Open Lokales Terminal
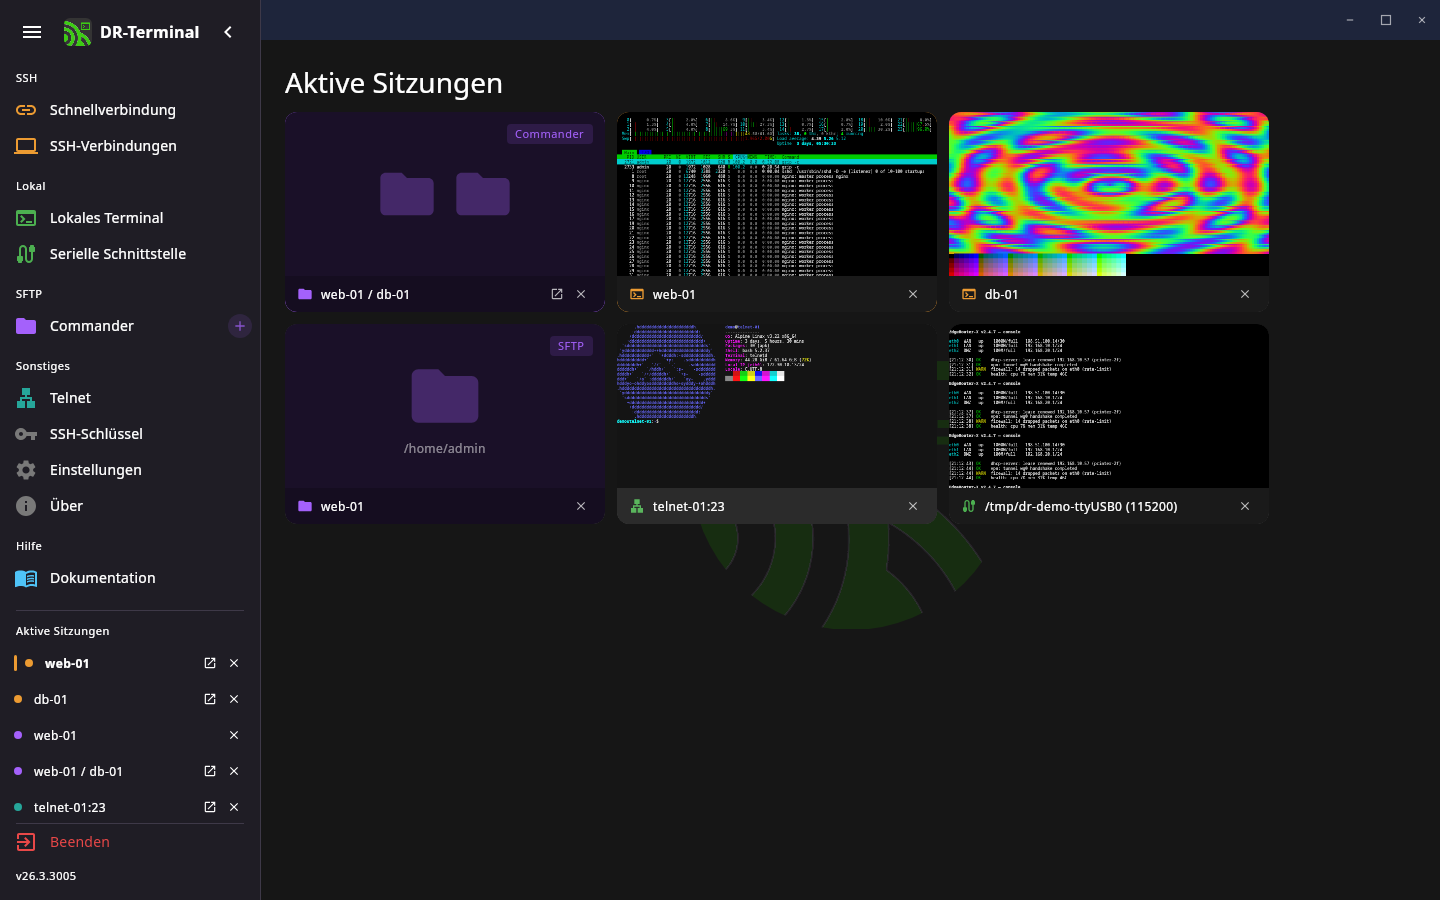Image resolution: width=1440 pixels, height=900 pixels. pos(130,218)
